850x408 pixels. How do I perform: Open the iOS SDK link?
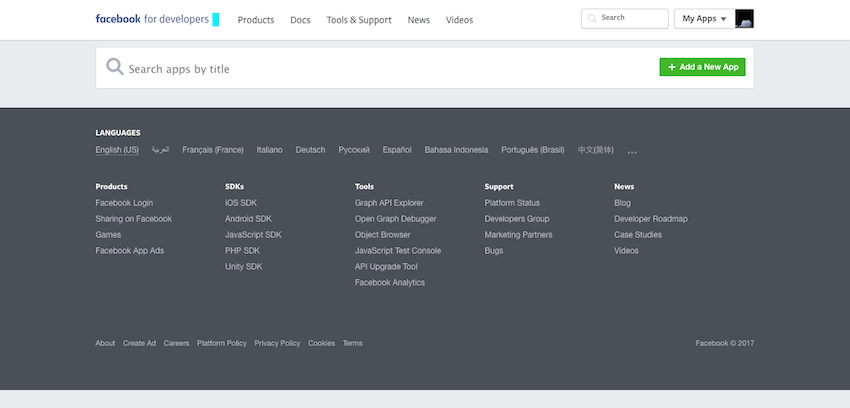tap(241, 203)
